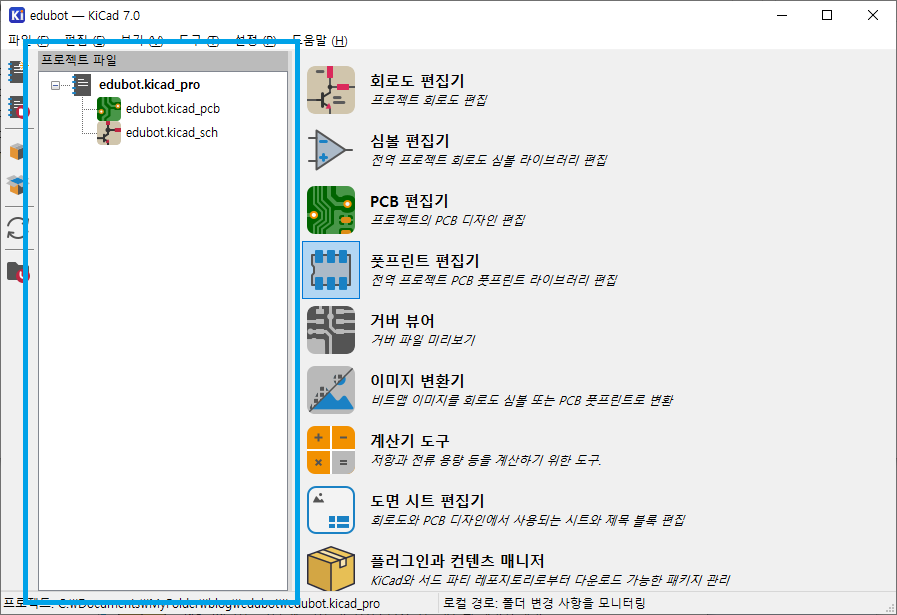Click status bar text '로컬 경로: 폴더 변경 사항을 모니터링'

click(544, 604)
